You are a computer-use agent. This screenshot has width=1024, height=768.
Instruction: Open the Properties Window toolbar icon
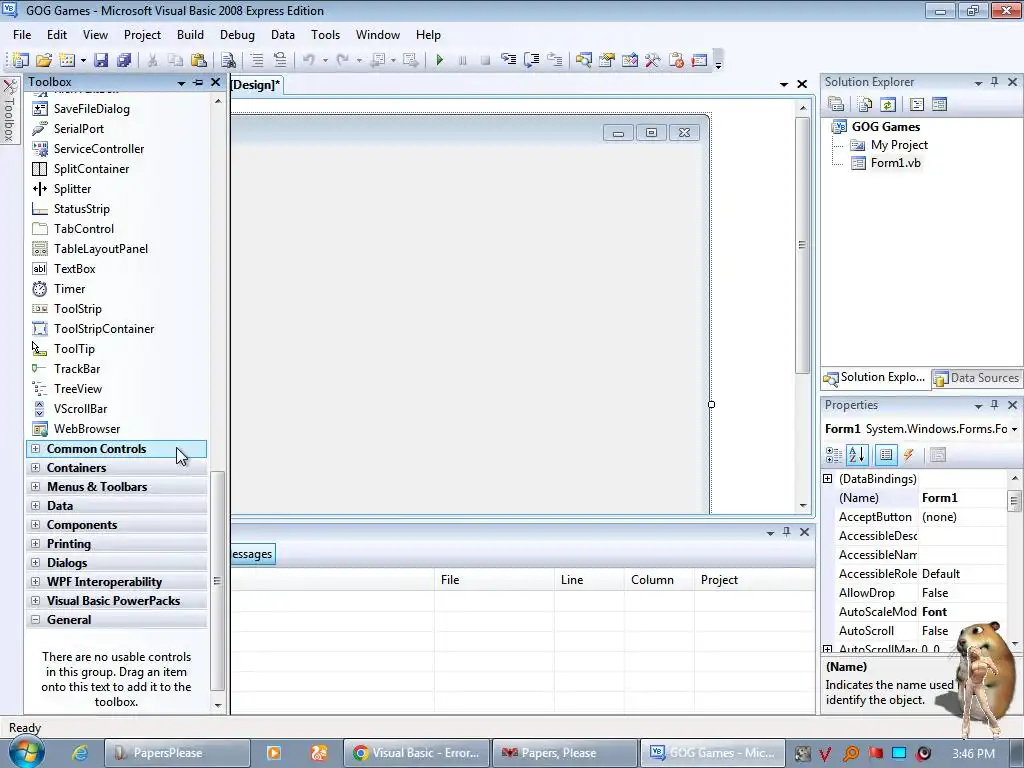pos(607,60)
